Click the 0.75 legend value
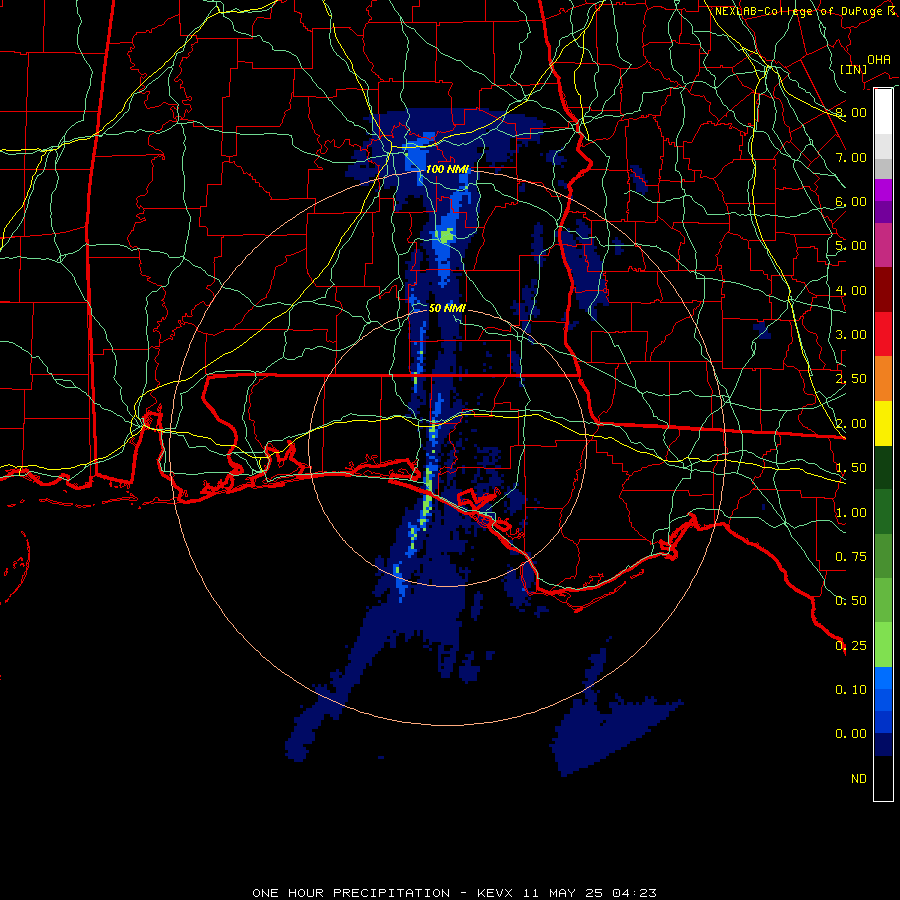Viewport: 900px width, 900px height. click(851, 557)
